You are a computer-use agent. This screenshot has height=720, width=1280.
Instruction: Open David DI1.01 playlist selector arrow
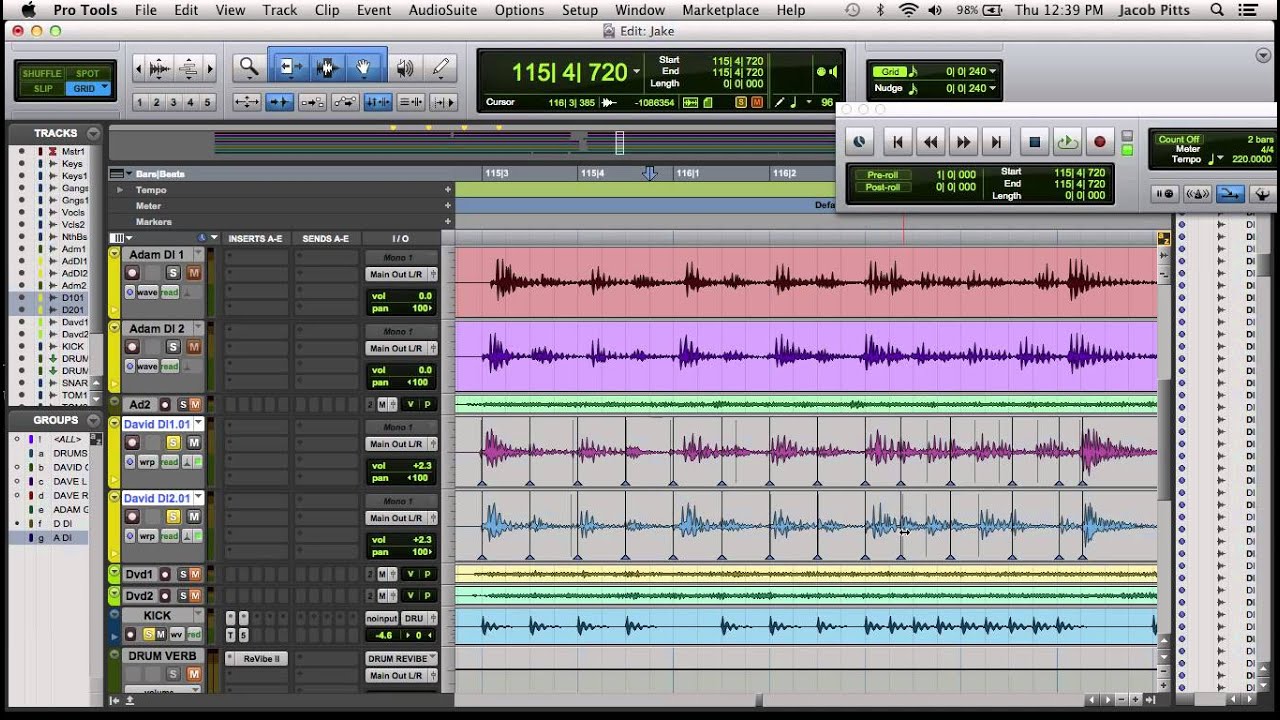pos(197,424)
